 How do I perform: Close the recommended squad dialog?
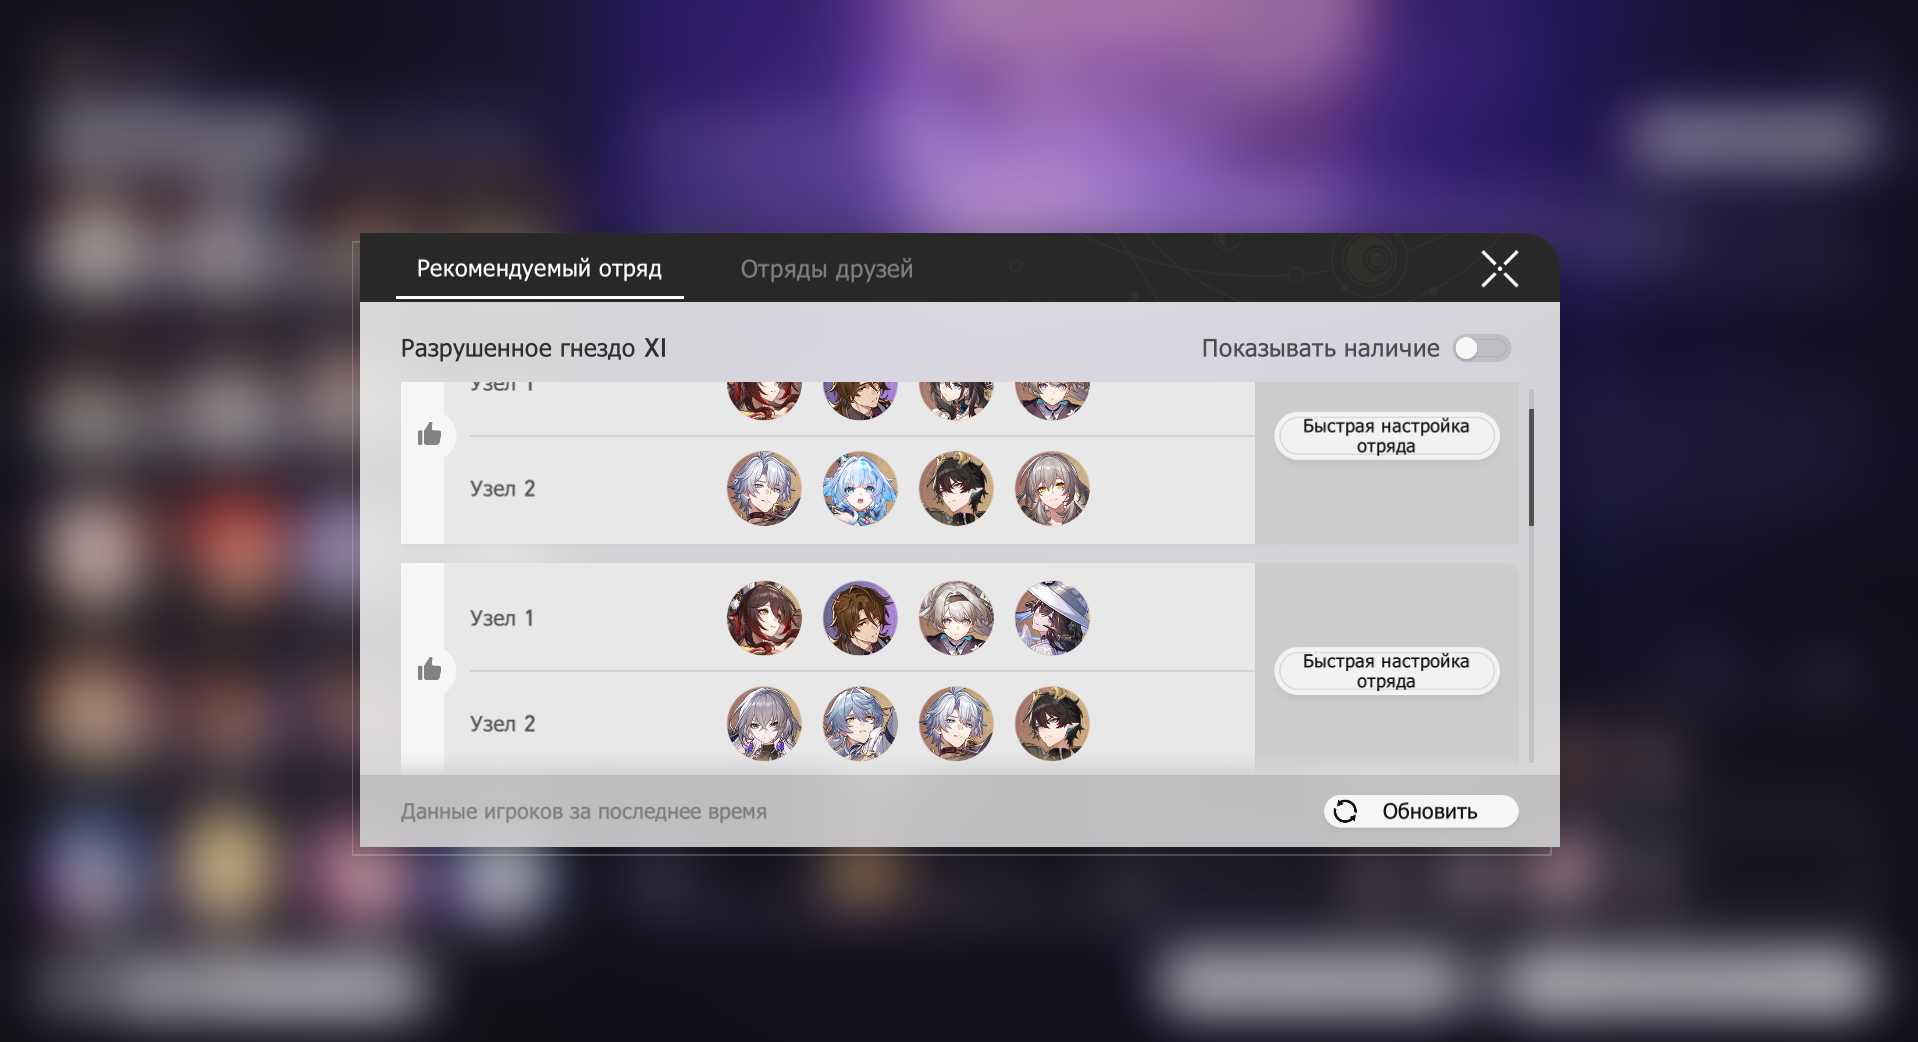click(1499, 268)
